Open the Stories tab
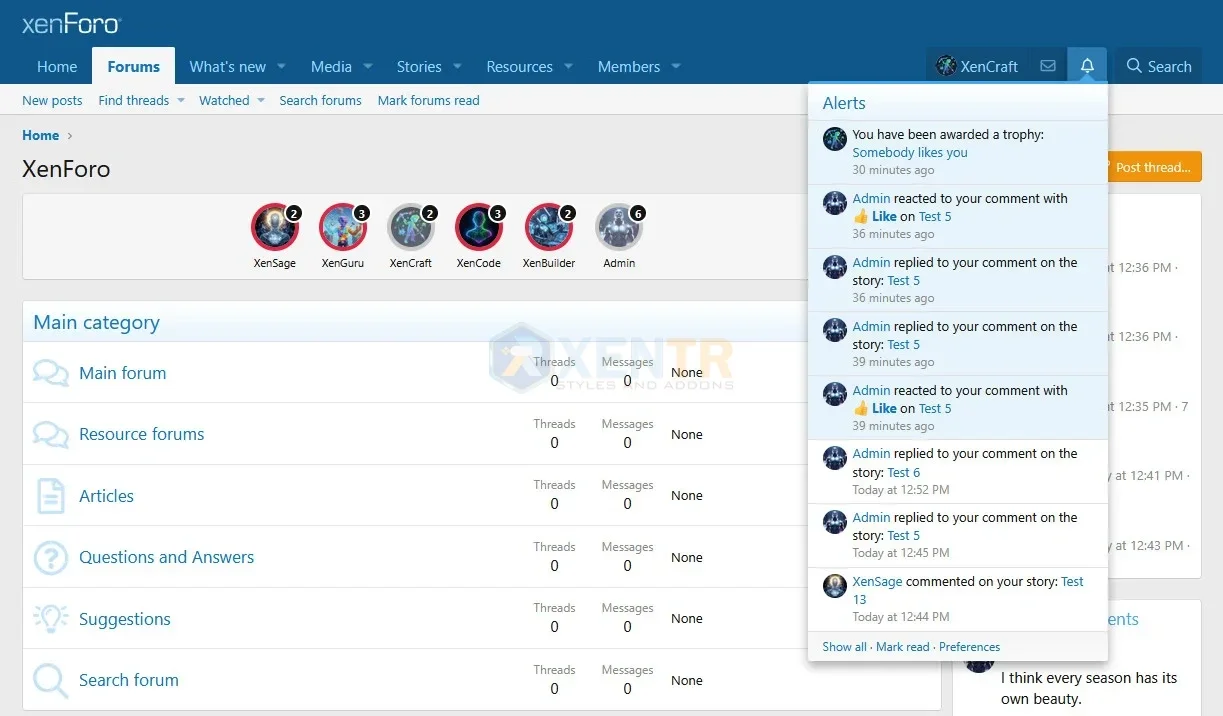 [419, 67]
